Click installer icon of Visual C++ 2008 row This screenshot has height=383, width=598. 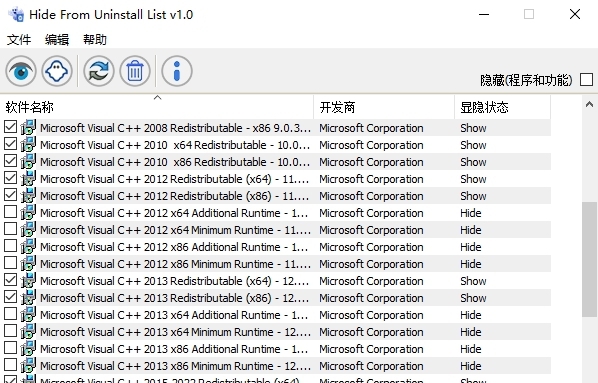coord(28,127)
